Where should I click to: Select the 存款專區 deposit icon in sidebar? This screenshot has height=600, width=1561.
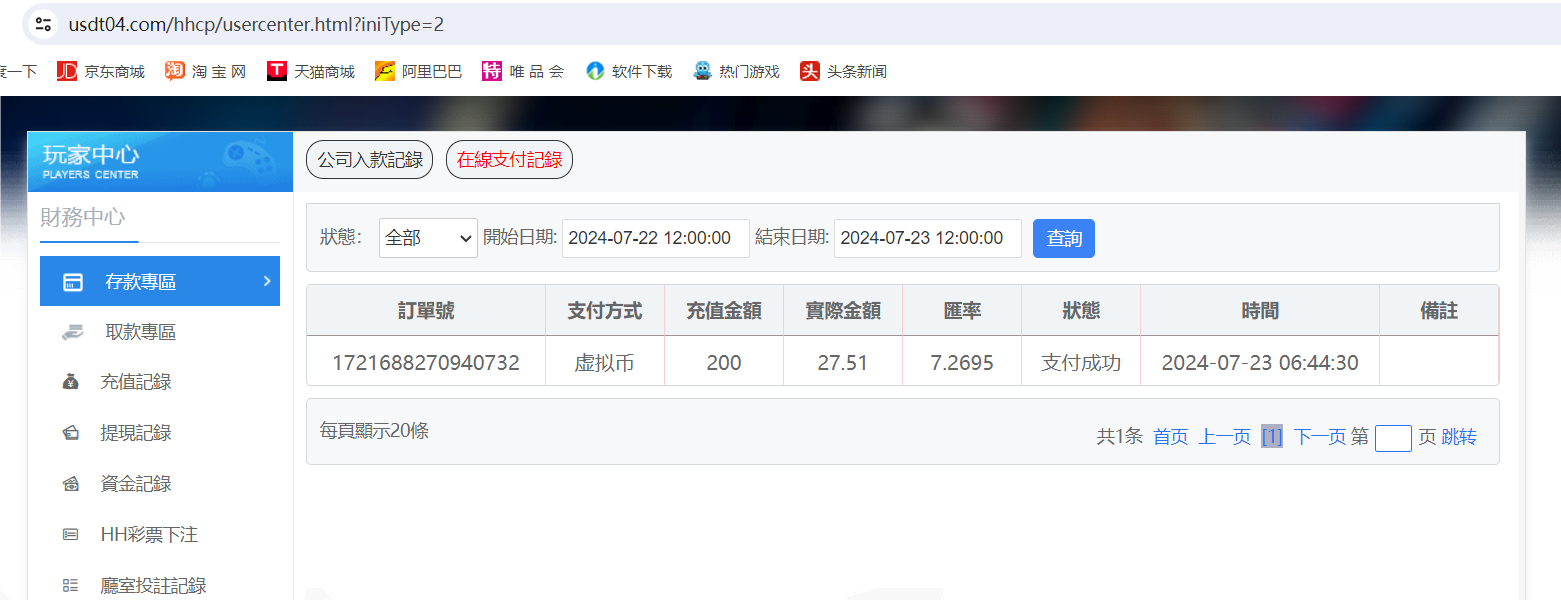coord(70,281)
